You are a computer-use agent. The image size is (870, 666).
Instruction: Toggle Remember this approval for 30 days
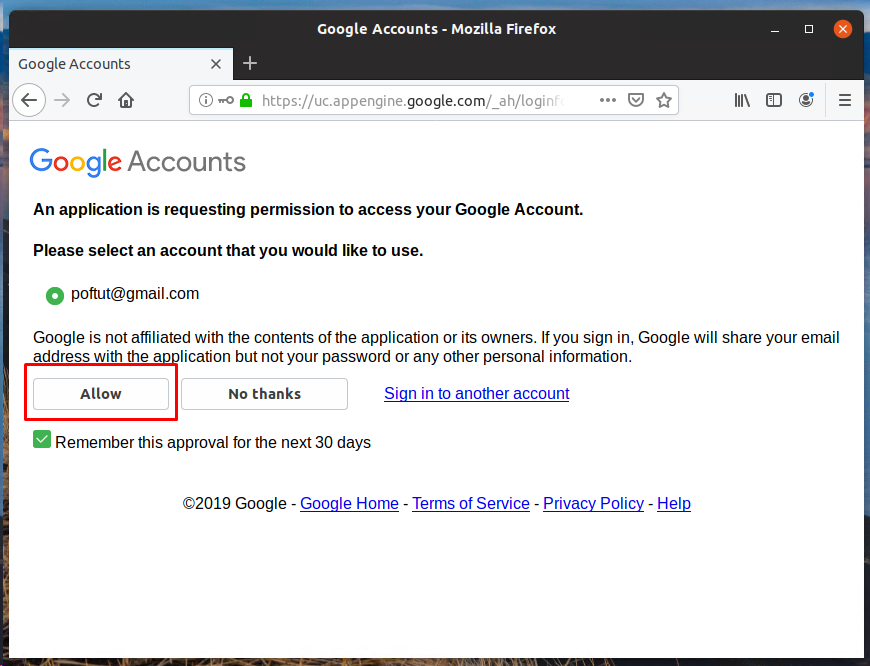click(x=42, y=440)
